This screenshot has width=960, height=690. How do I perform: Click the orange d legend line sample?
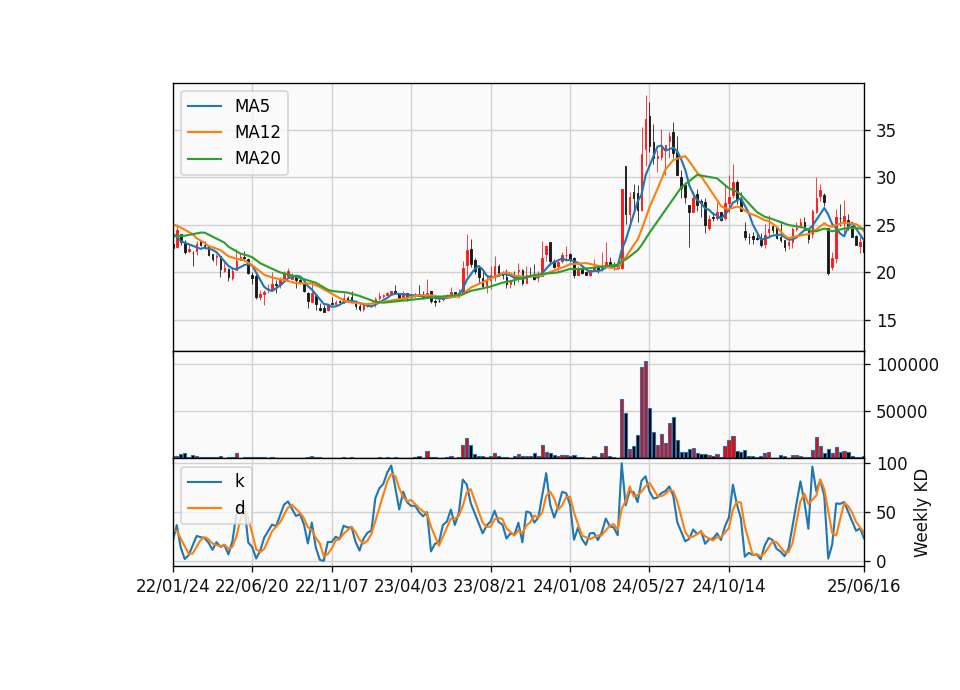click(x=204, y=508)
